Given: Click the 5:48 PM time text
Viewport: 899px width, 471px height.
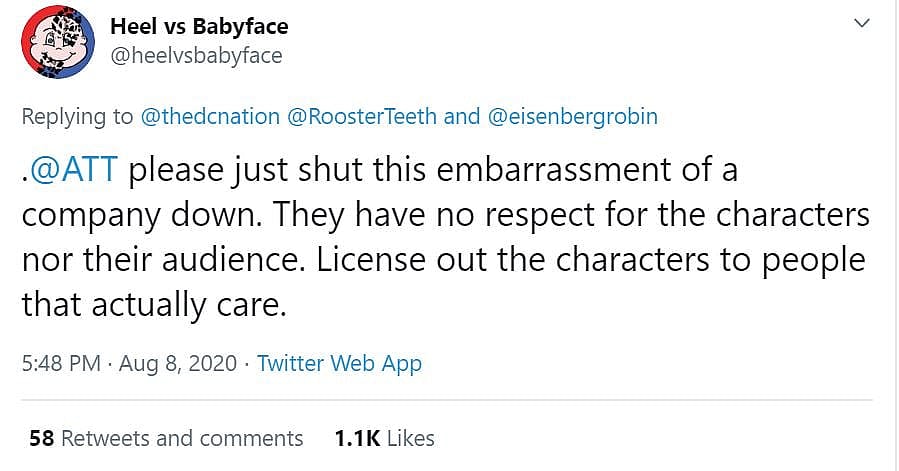Looking at the screenshot, I should 61,363.
